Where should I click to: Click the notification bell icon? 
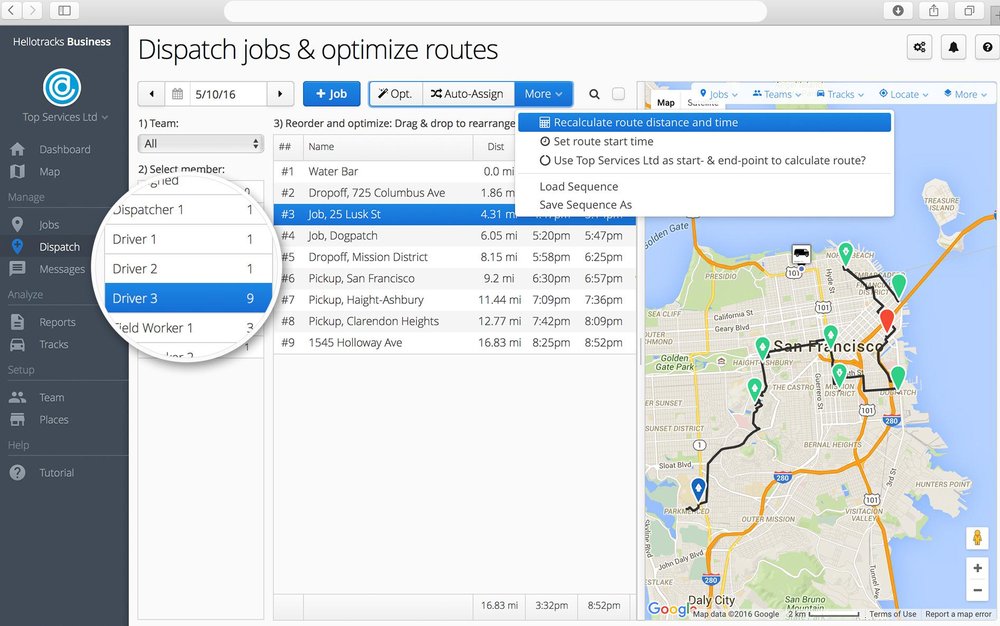953,46
